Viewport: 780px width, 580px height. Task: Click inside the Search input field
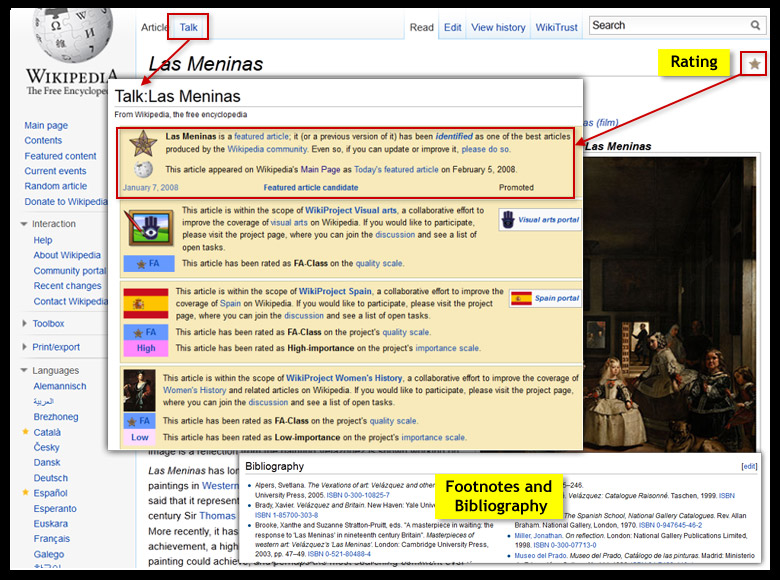click(665, 26)
